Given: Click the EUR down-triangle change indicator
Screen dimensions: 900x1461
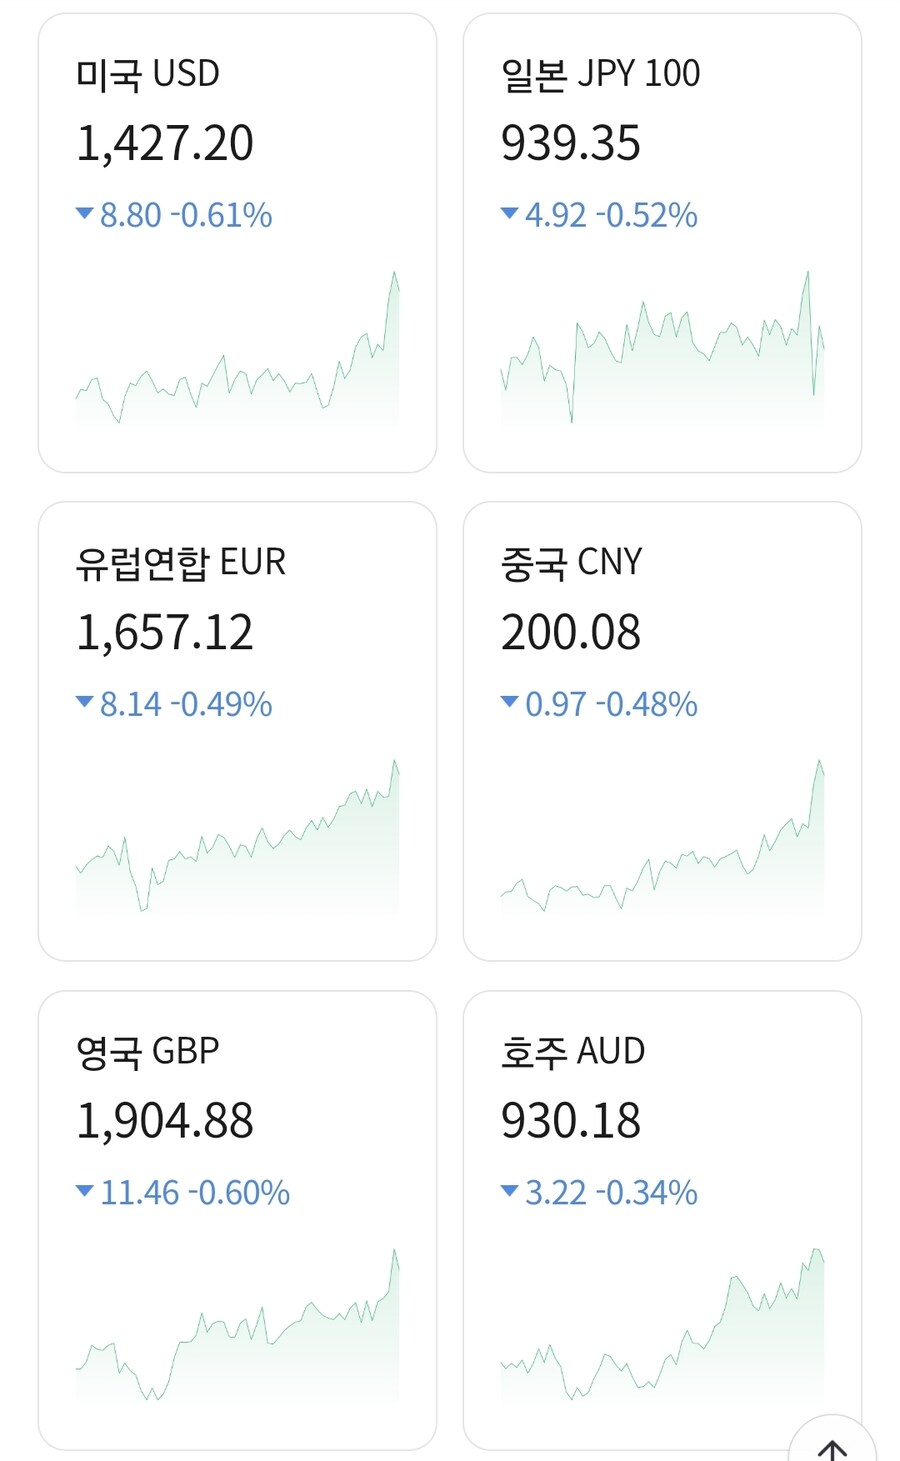Looking at the screenshot, I should coord(85,703).
